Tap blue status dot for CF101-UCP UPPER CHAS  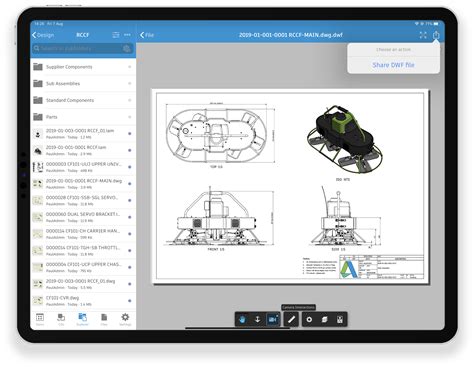[x=130, y=267]
